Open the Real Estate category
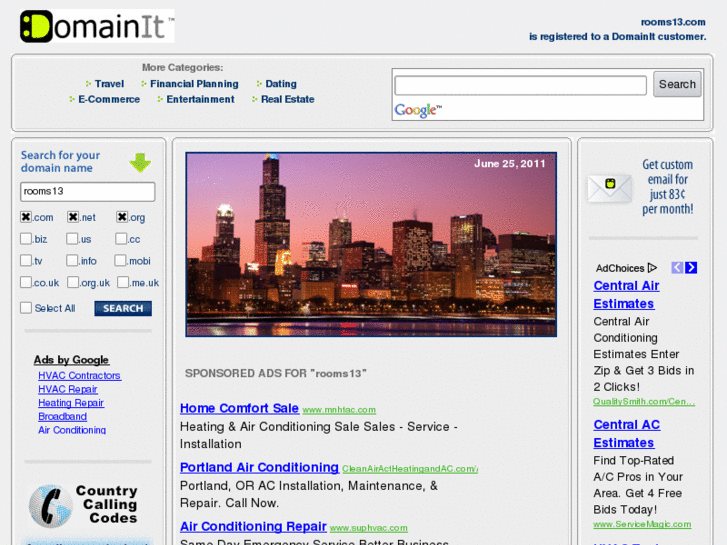This screenshot has height=545, width=727. tap(287, 99)
